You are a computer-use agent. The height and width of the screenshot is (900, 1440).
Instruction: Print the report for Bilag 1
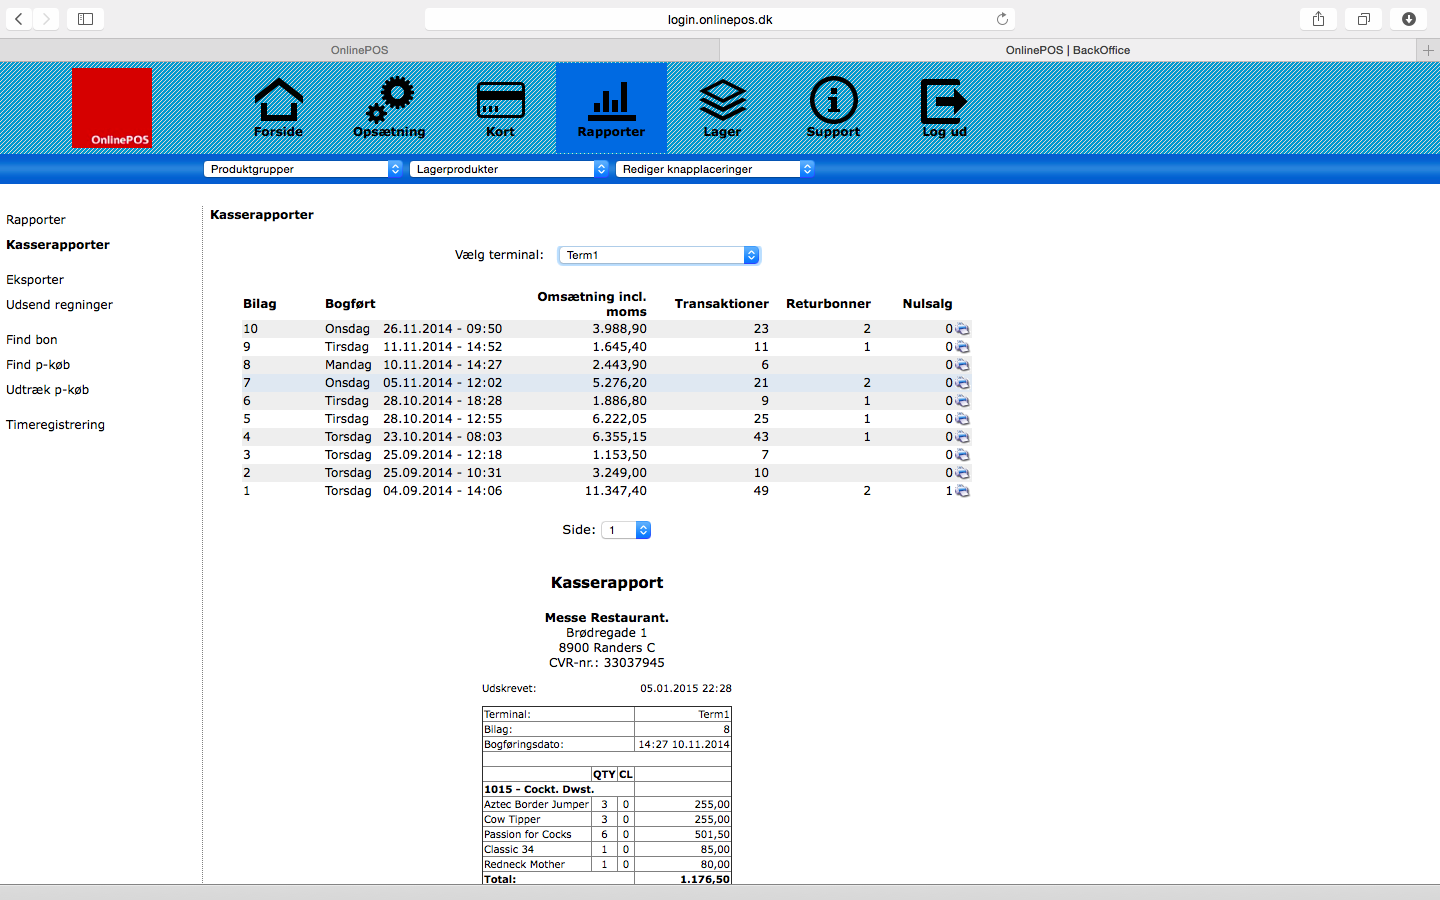[962, 491]
